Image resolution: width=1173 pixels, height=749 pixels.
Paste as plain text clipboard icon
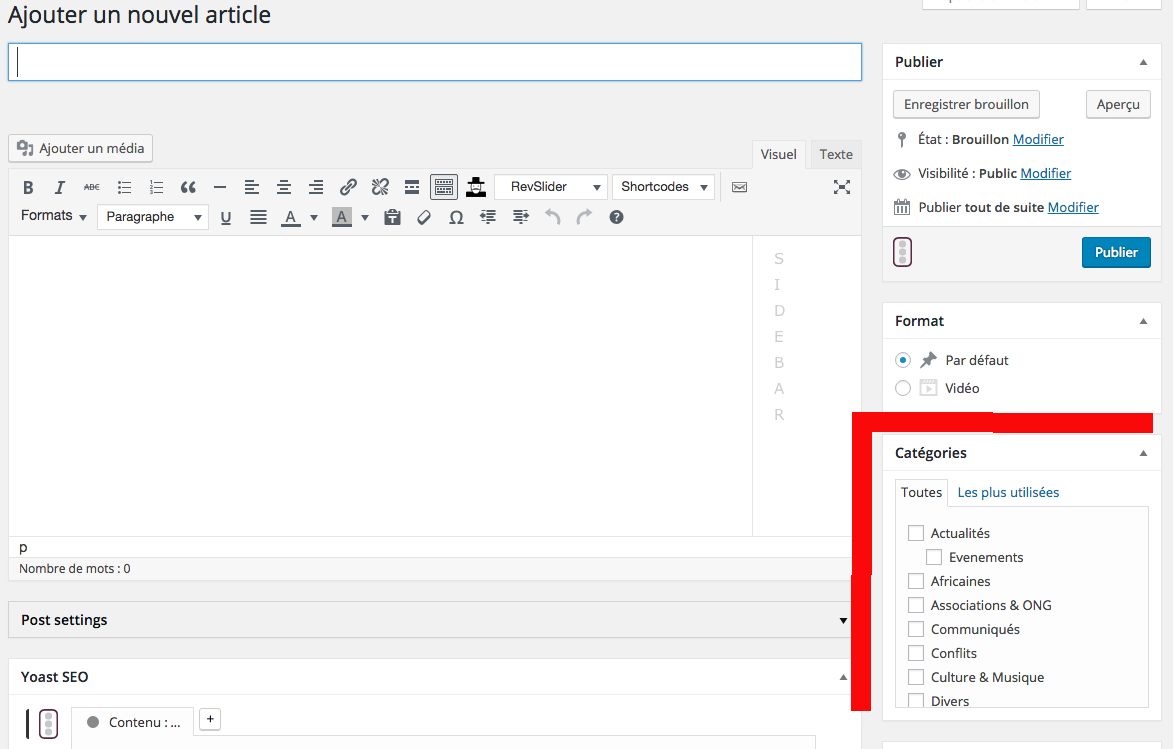pyautogui.click(x=392, y=217)
